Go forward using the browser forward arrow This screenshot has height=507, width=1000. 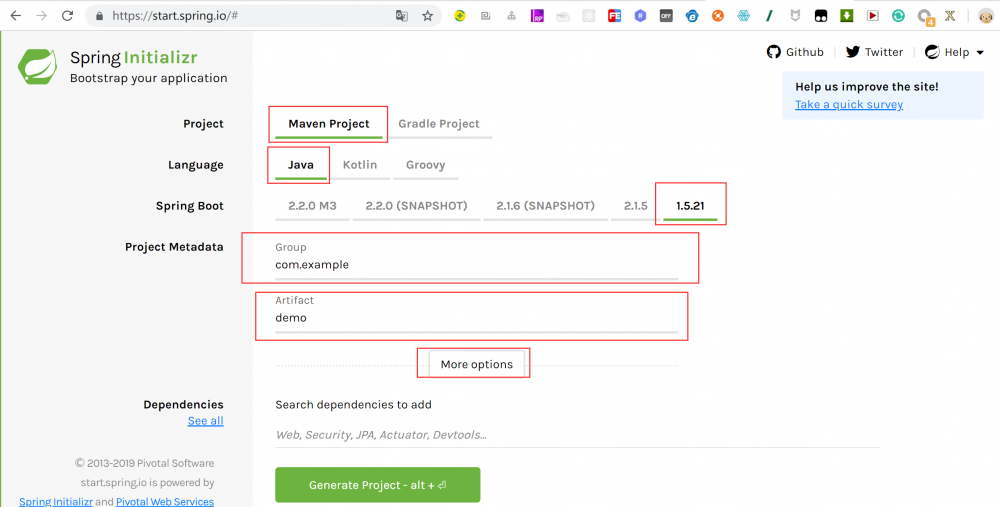tap(41, 16)
